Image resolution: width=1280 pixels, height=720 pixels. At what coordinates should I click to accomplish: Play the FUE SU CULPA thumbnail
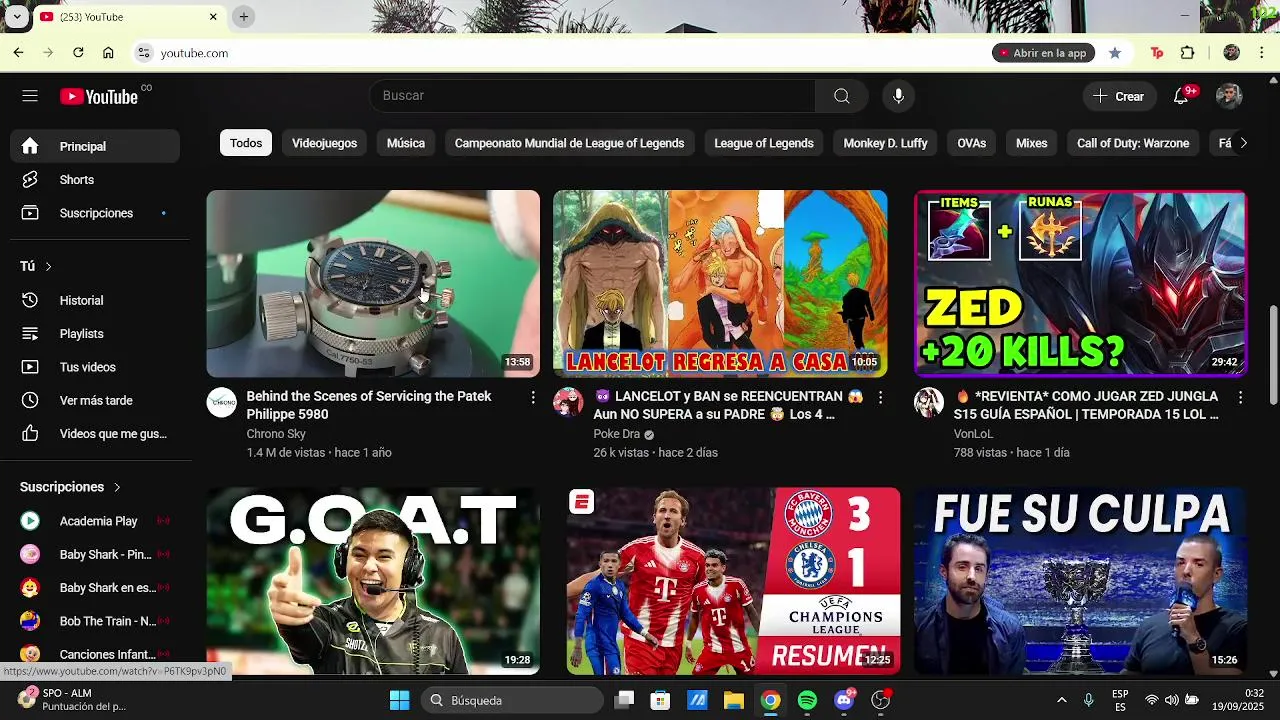tap(1080, 581)
